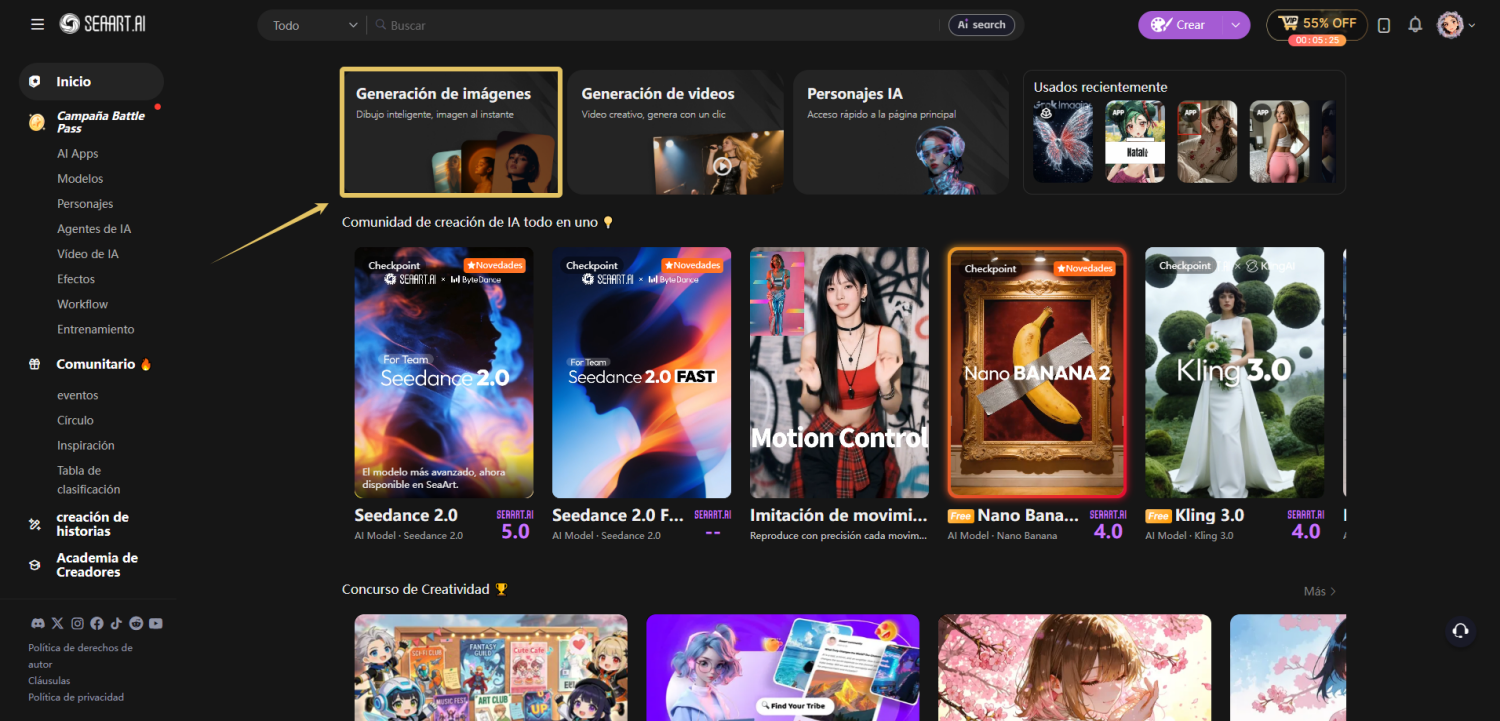This screenshot has height=721, width=1500.
Task: Click the VIP 55% OFF offer
Action: click(x=1316, y=24)
